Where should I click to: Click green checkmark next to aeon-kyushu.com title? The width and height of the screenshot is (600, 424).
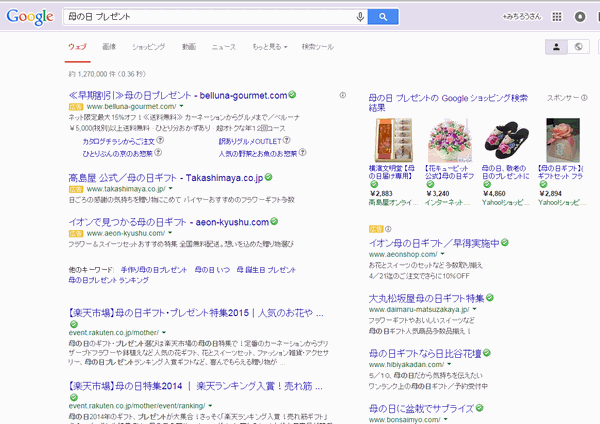[274, 221]
